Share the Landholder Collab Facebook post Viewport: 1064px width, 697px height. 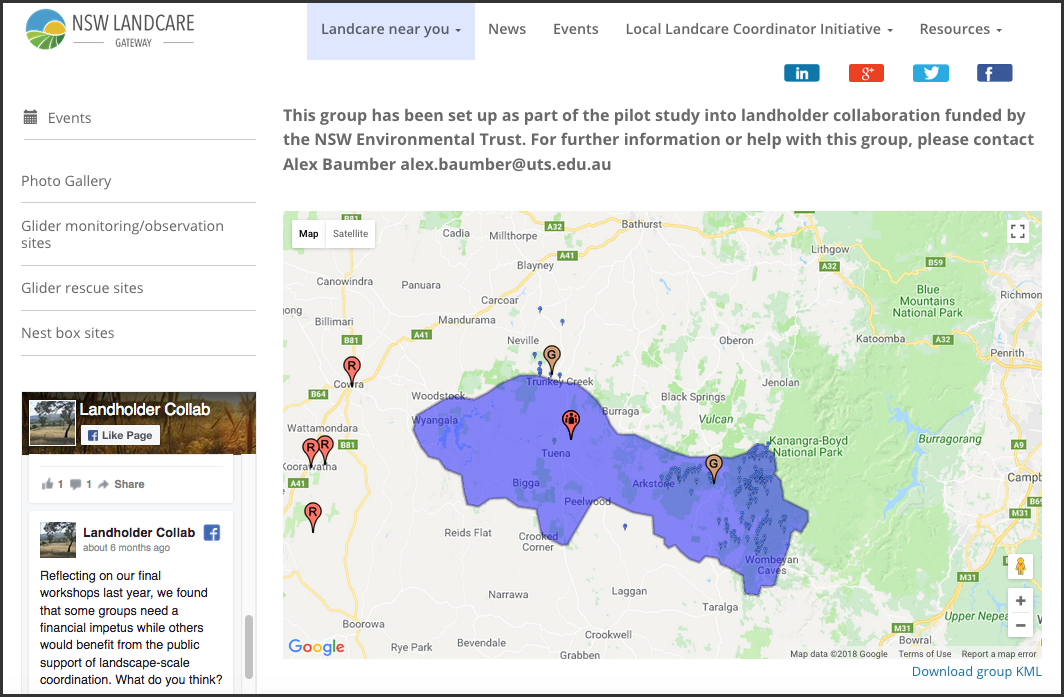[121, 484]
